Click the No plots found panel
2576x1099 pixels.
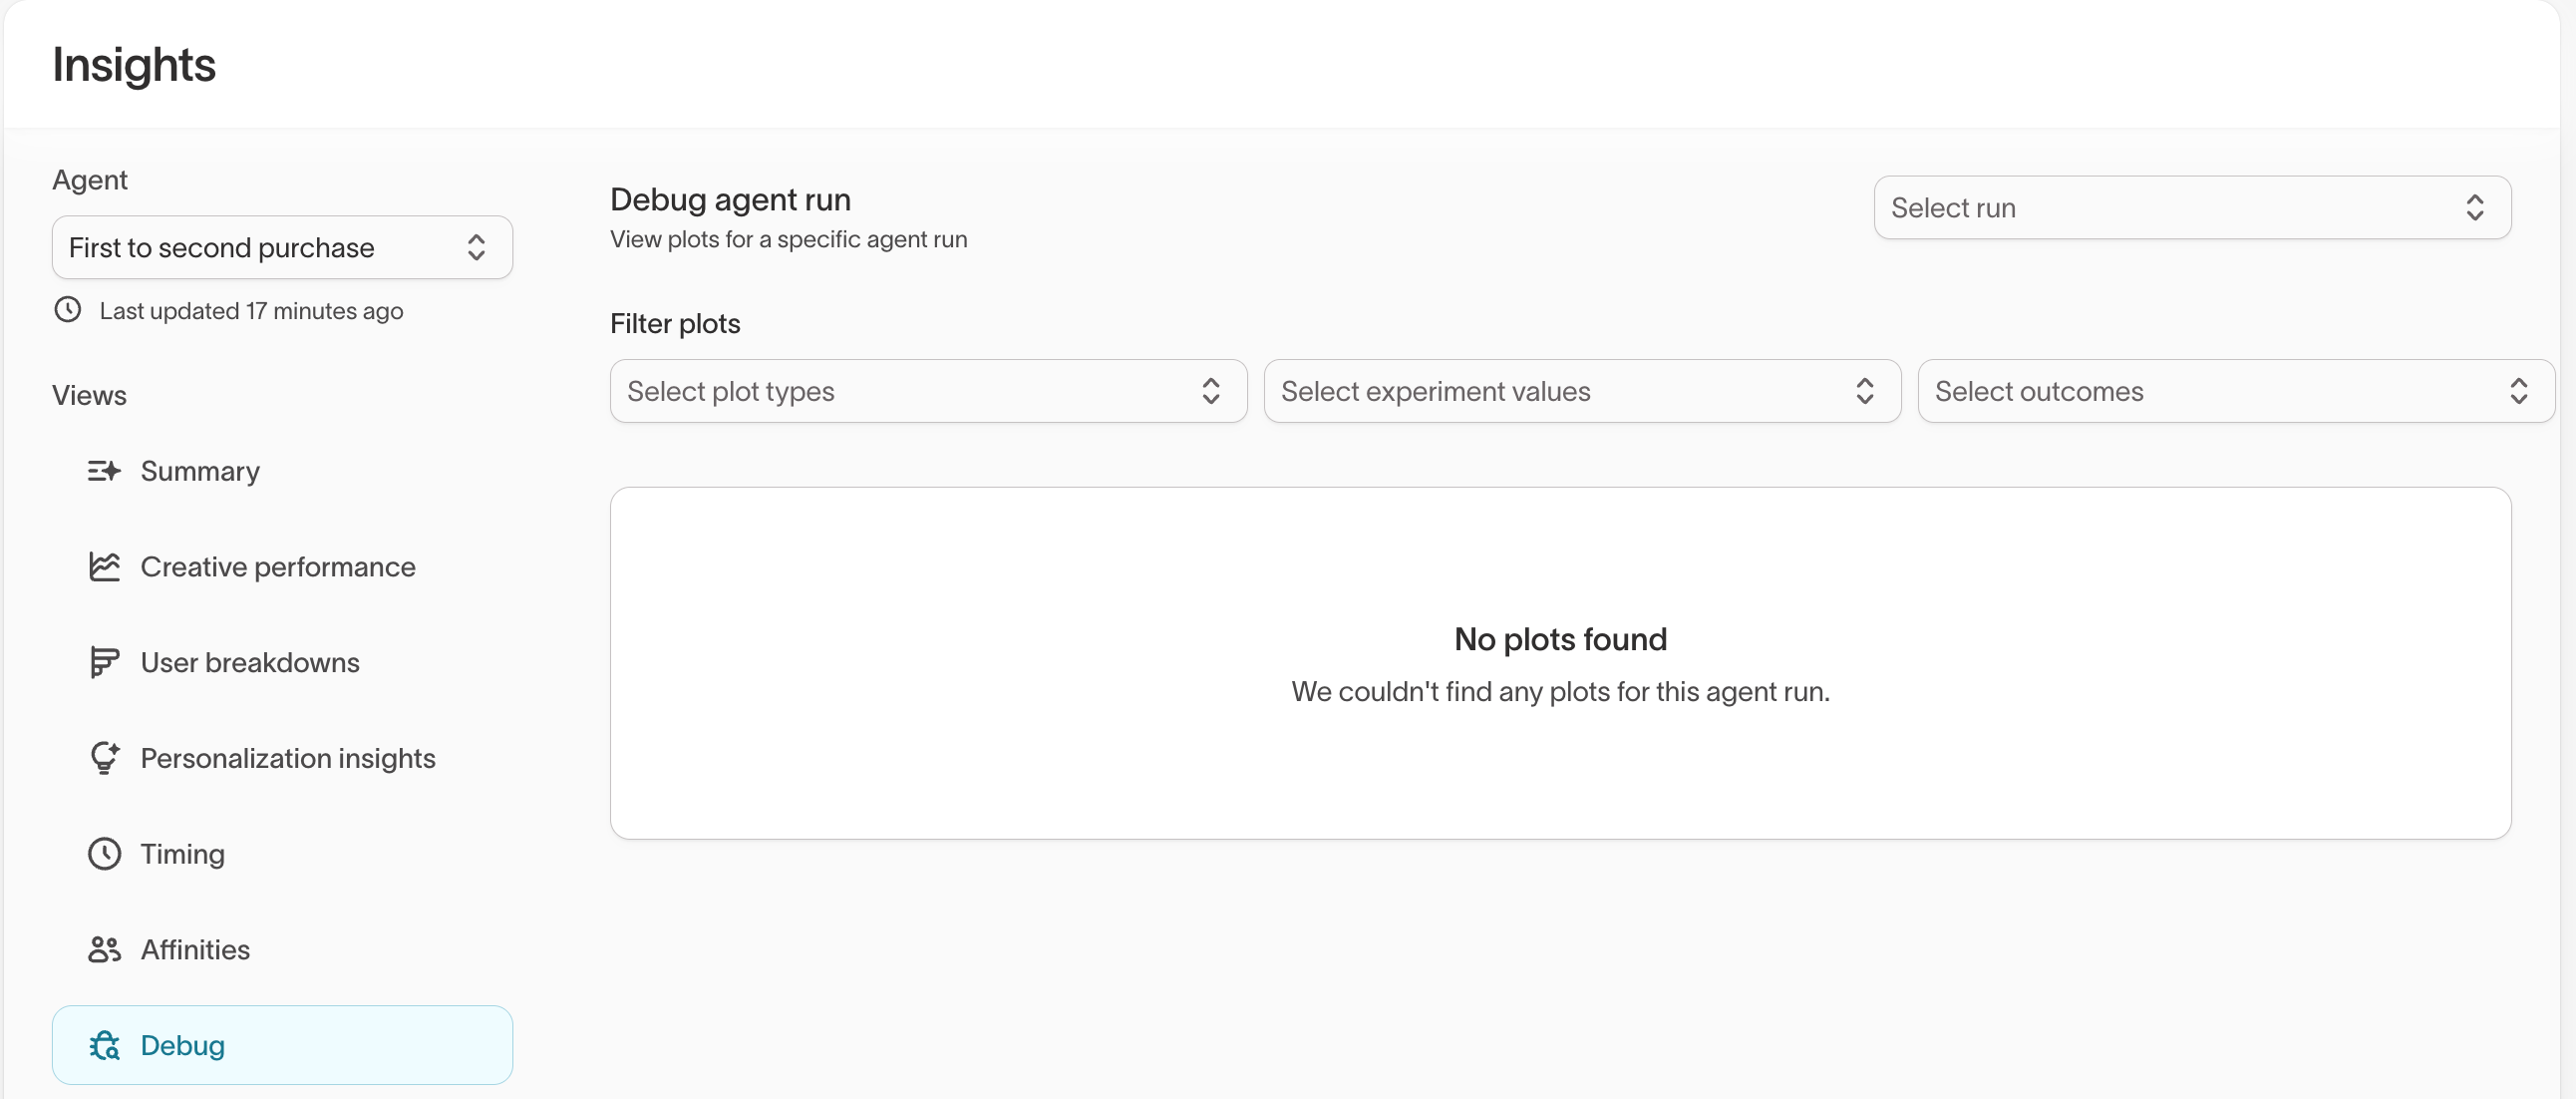coord(1559,663)
